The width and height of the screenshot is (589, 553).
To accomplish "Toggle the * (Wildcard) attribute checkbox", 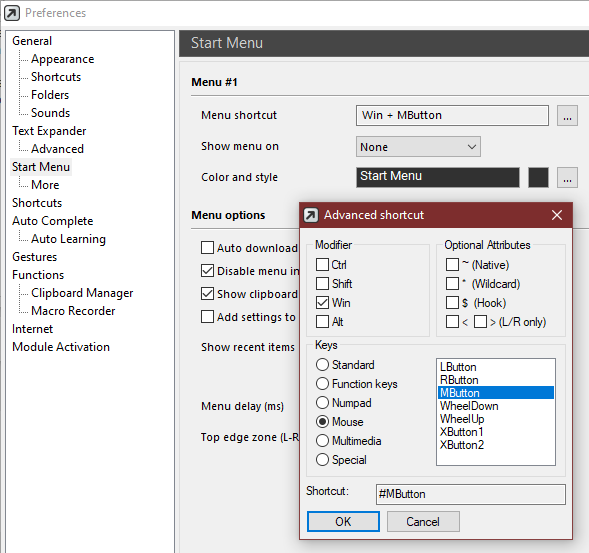I will (x=452, y=283).
